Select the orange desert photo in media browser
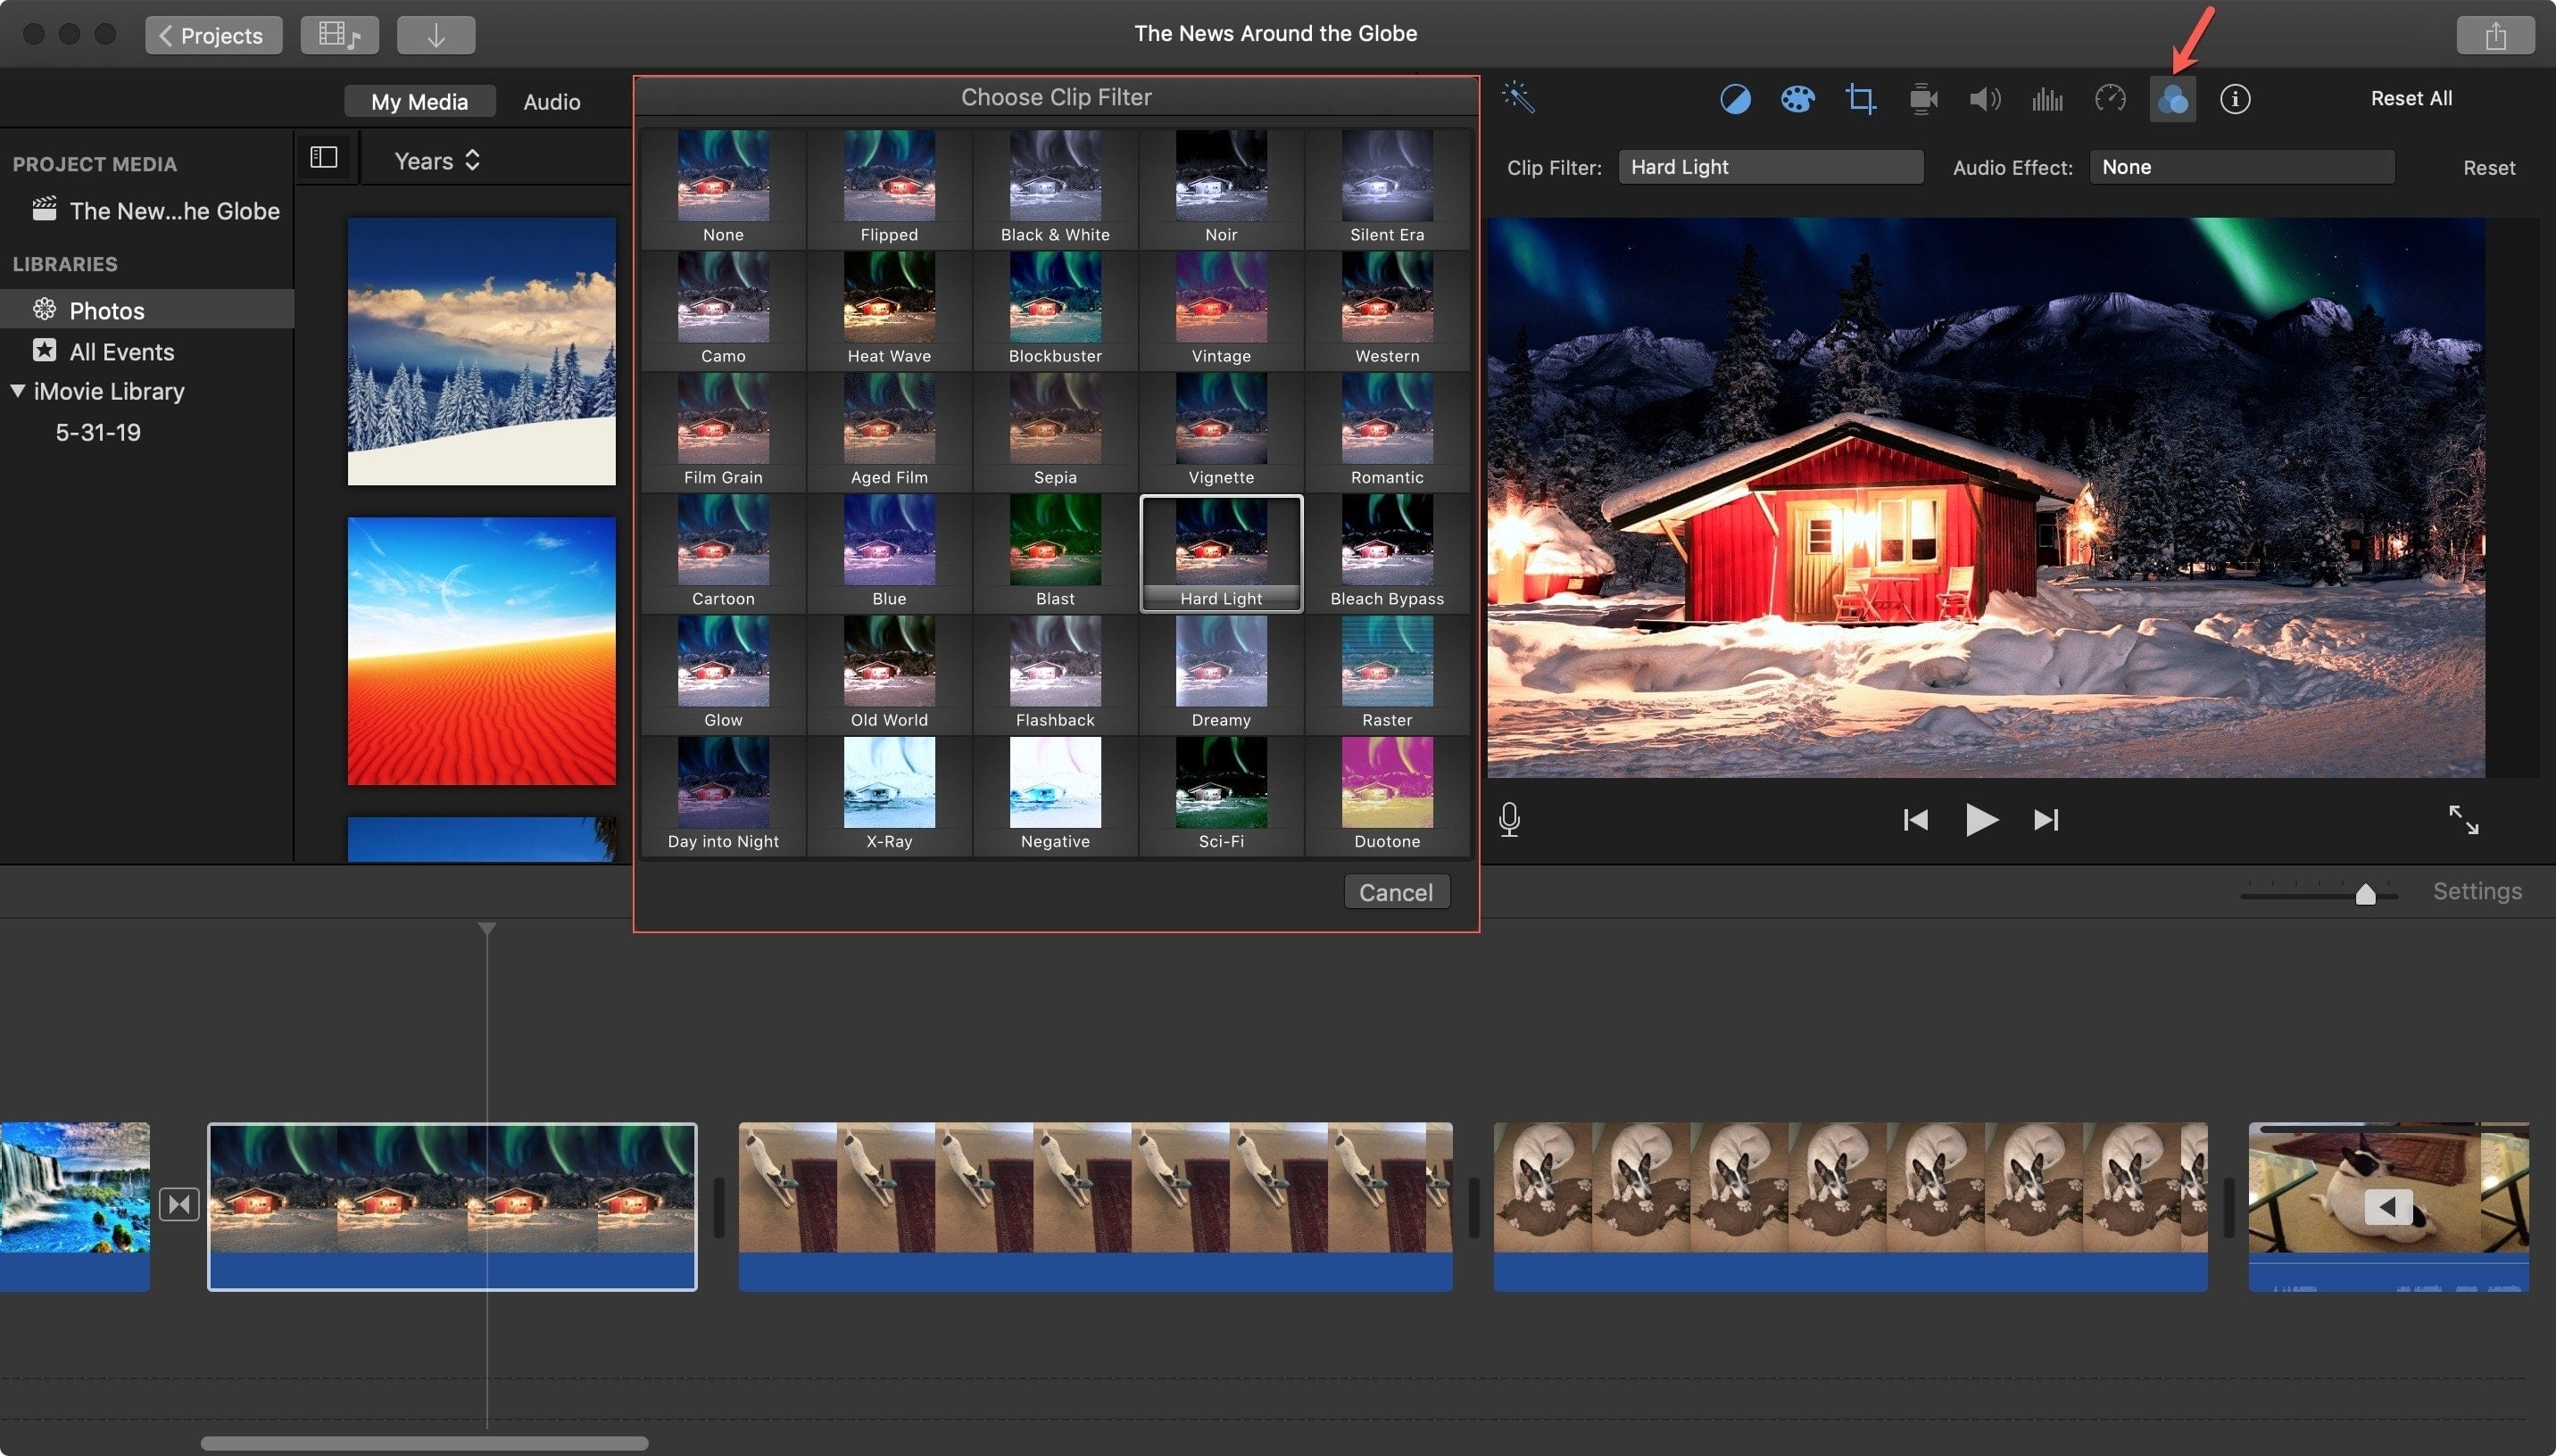Viewport: 2556px width, 1456px height. pos(481,650)
